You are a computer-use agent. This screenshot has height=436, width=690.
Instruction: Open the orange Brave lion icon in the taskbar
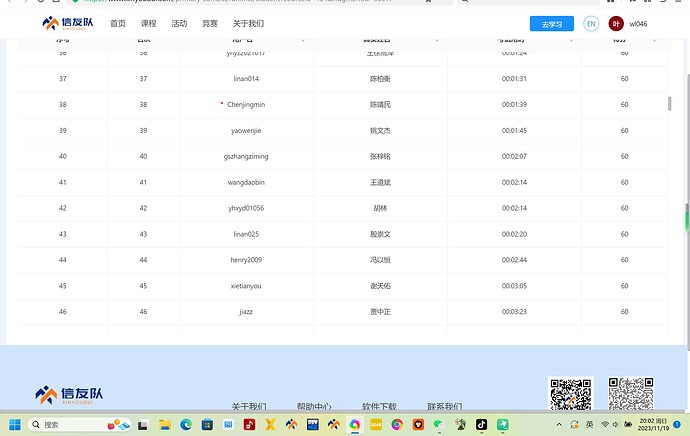coord(418,425)
